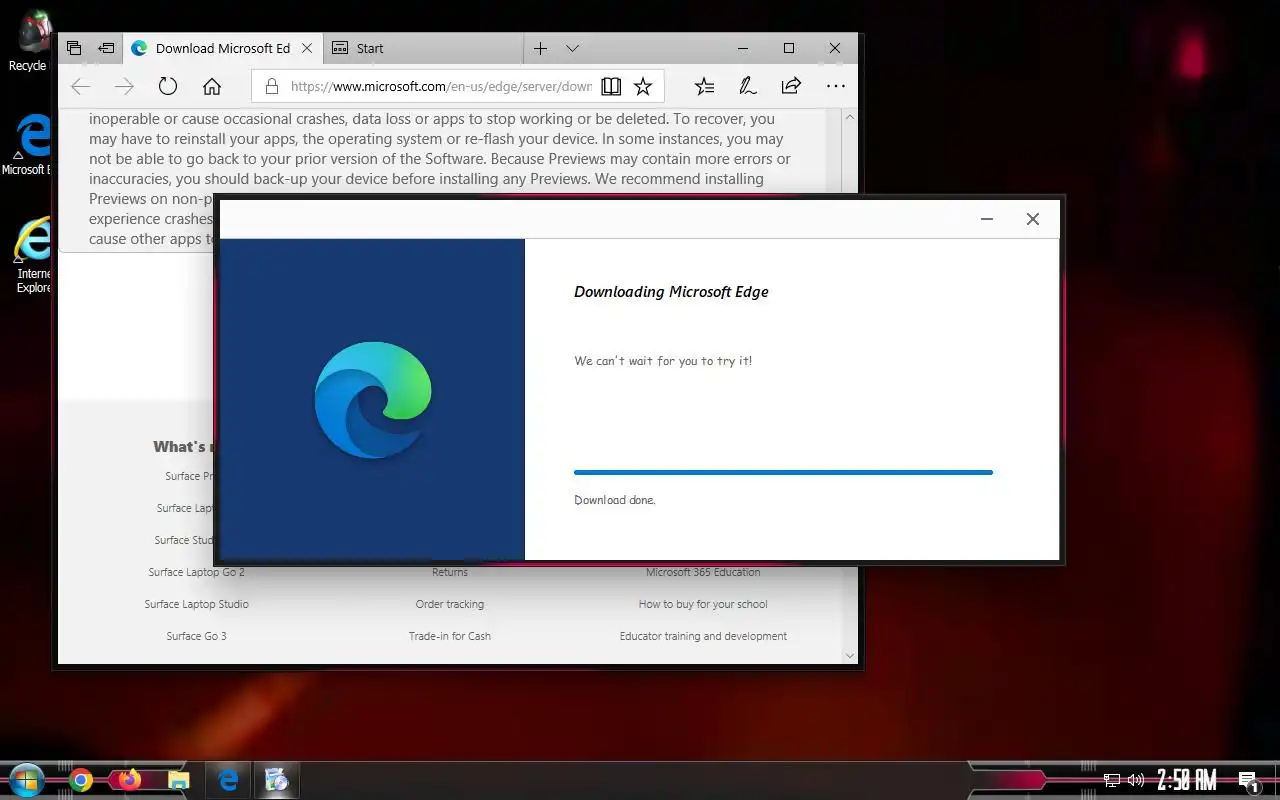Viewport: 1280px width, 800px height.
Task: Open Edge settings and more menu
Action: click(836, 87)
